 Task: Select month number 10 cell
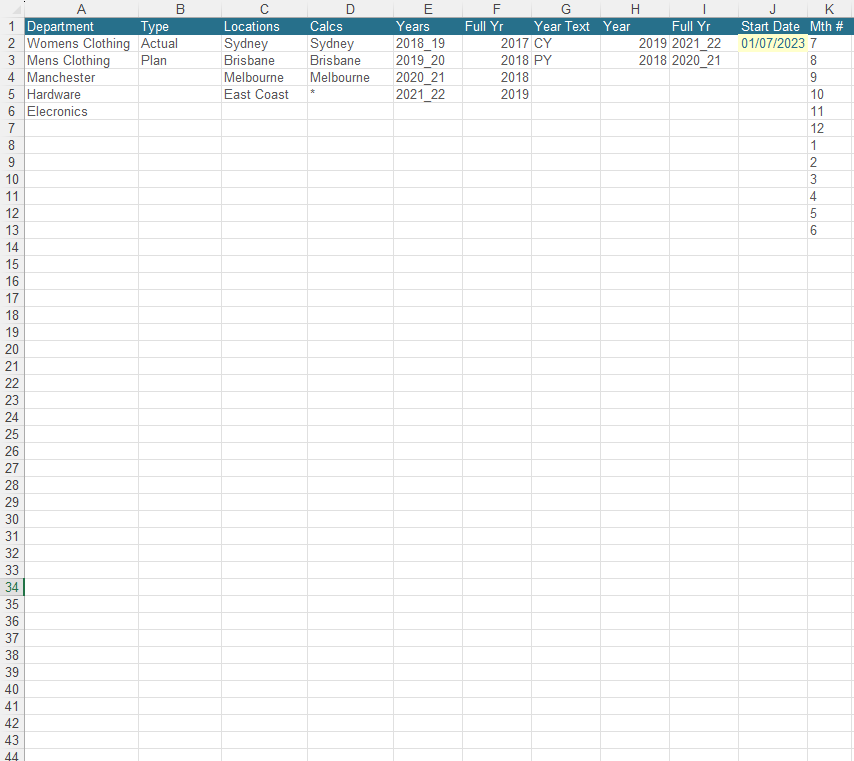point(830,94)
